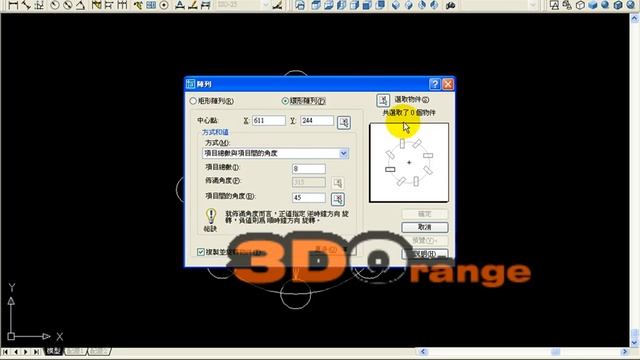Switch to SE Isometric view

click(x=409, y=5)
